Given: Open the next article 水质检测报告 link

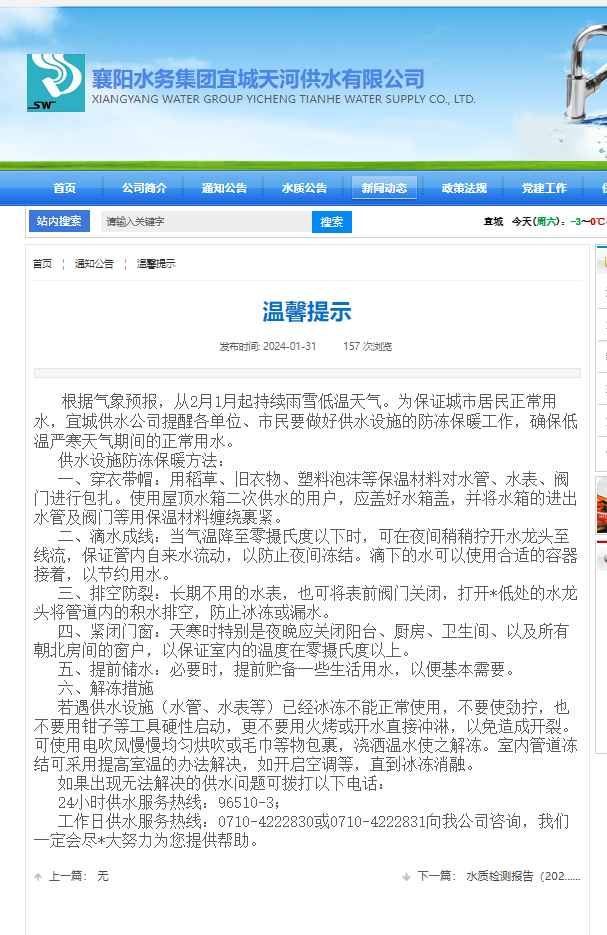Looking at the screenshot, I should pos(522,876).
